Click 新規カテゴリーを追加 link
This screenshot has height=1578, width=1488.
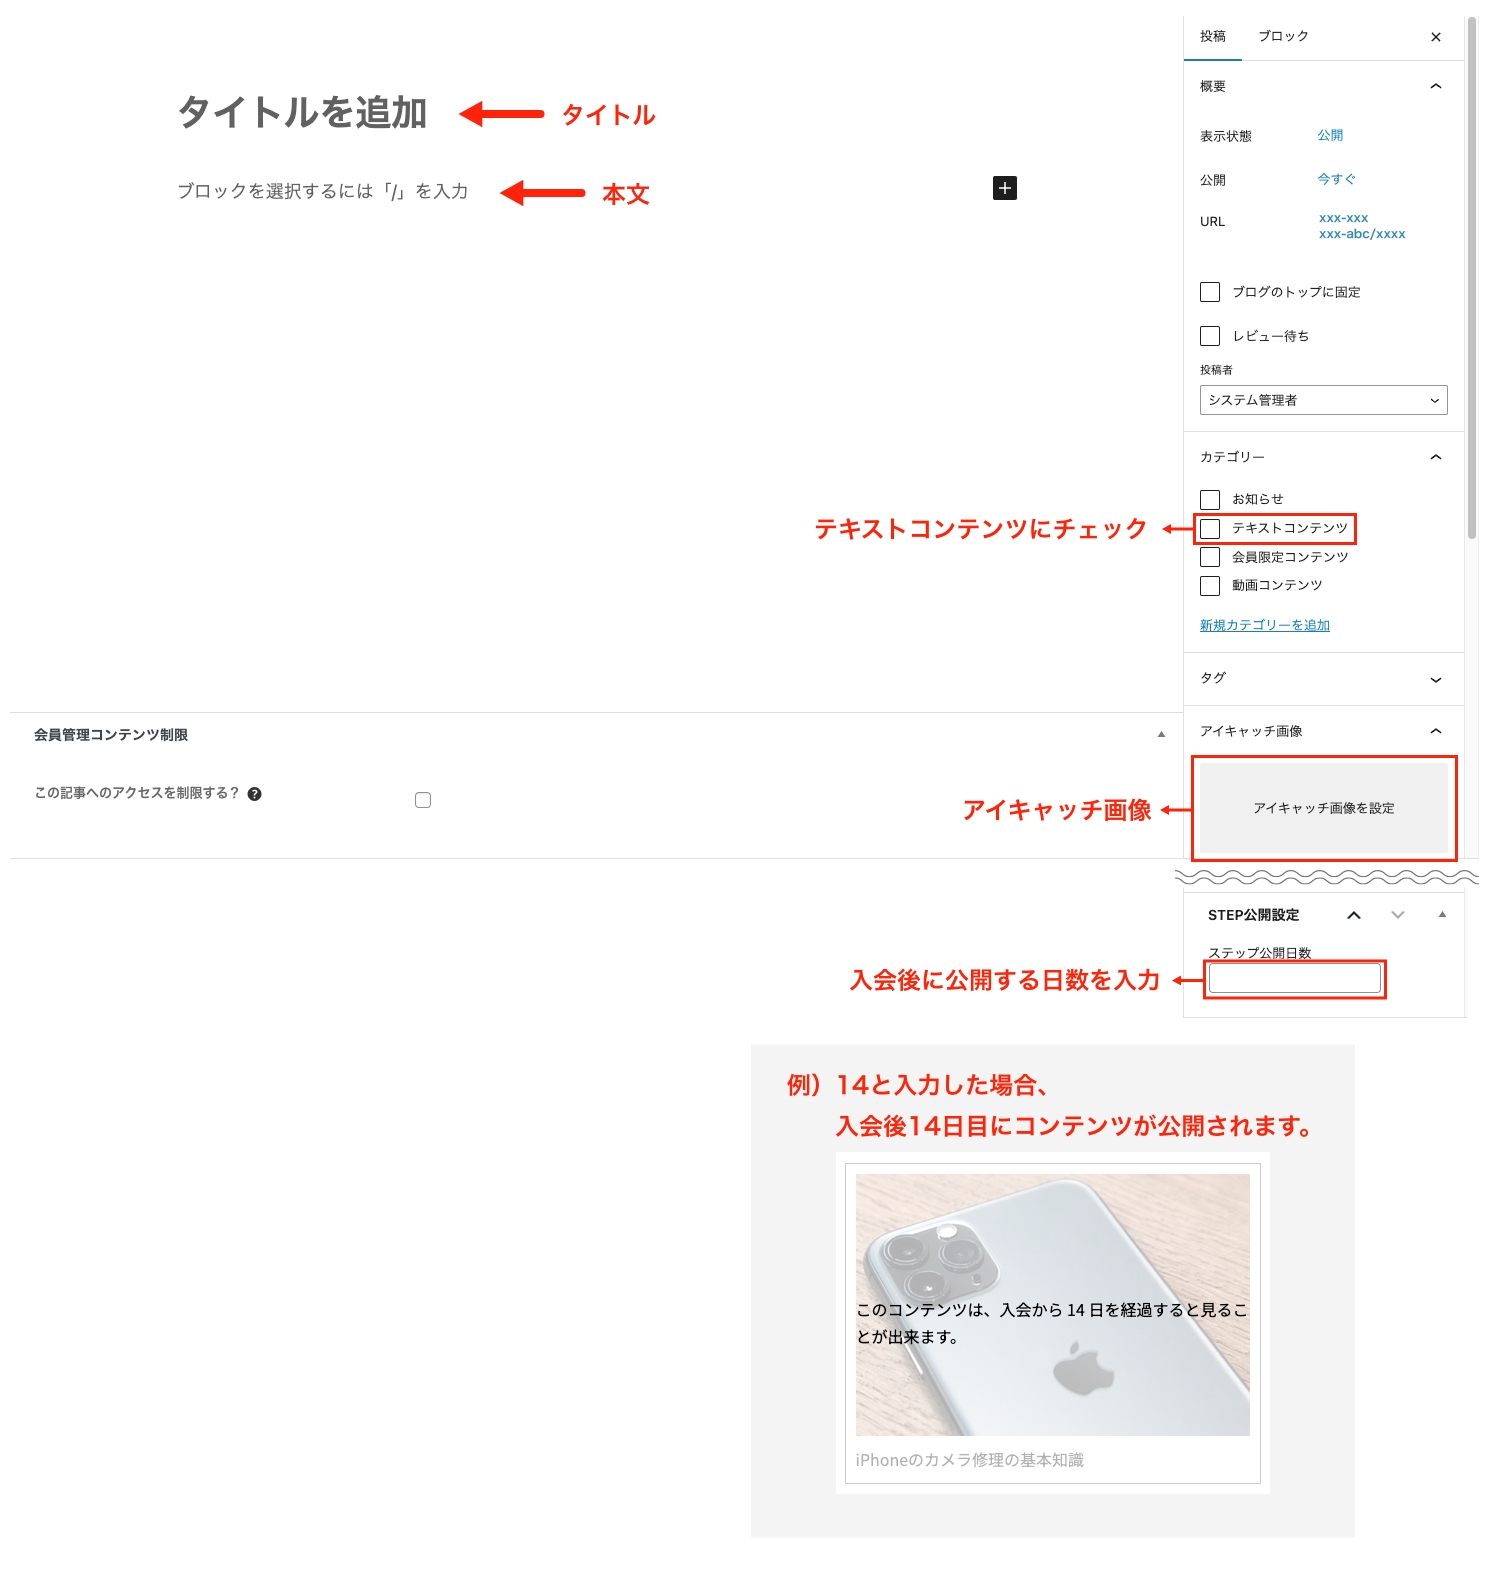[x=1264, y=625]
